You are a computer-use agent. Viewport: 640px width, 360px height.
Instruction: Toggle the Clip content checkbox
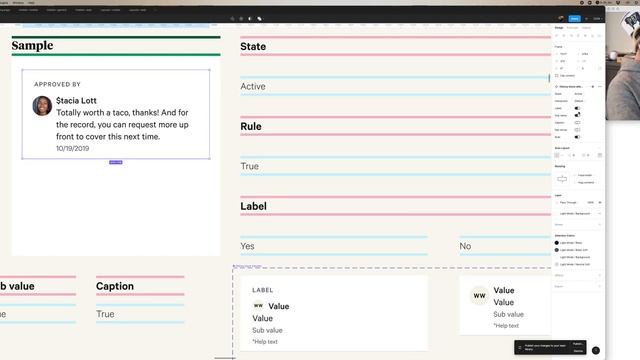[557, 76]
